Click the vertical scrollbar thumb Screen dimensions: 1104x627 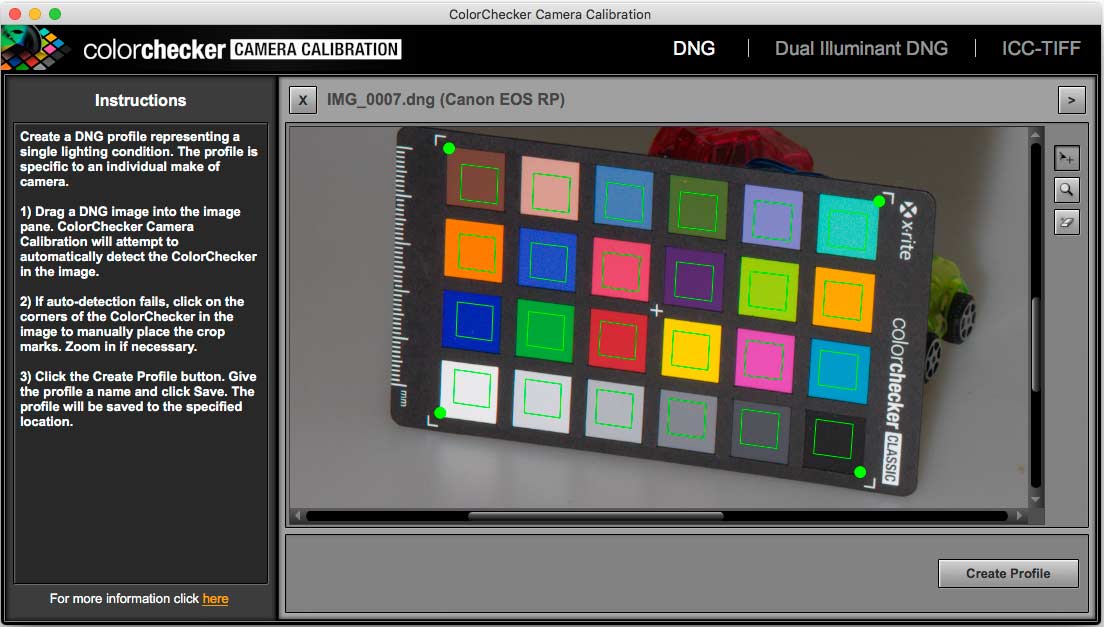coord(1036,343)
